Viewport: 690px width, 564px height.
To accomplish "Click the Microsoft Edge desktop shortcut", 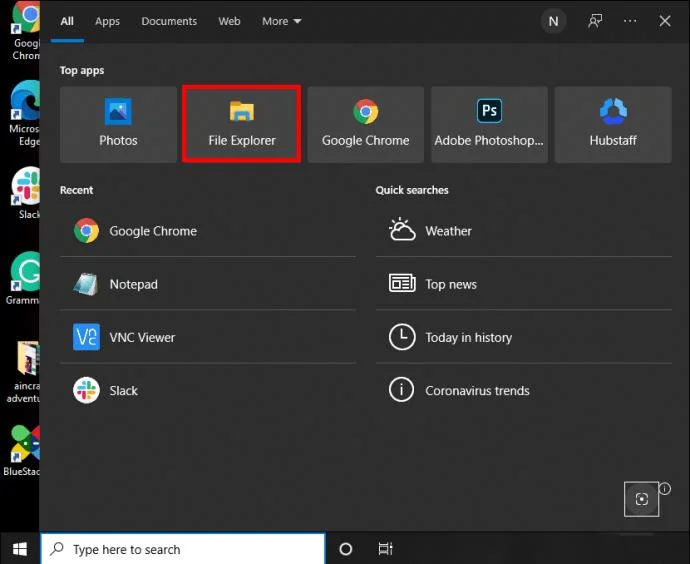I will pos(25,114).
